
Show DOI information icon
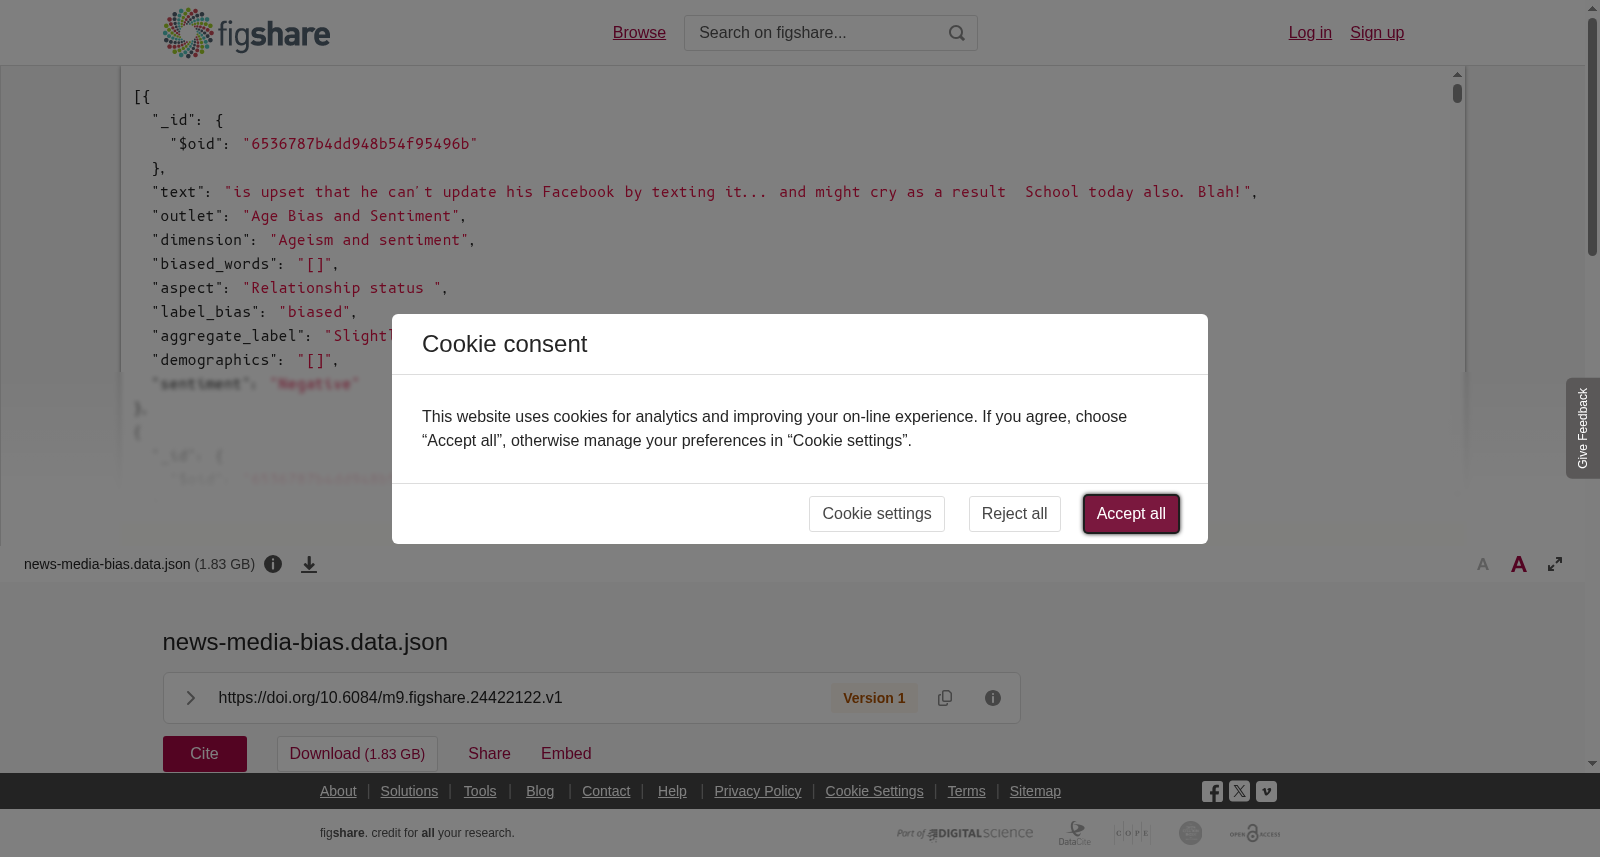pyautogui.click(x=993, y=698)
